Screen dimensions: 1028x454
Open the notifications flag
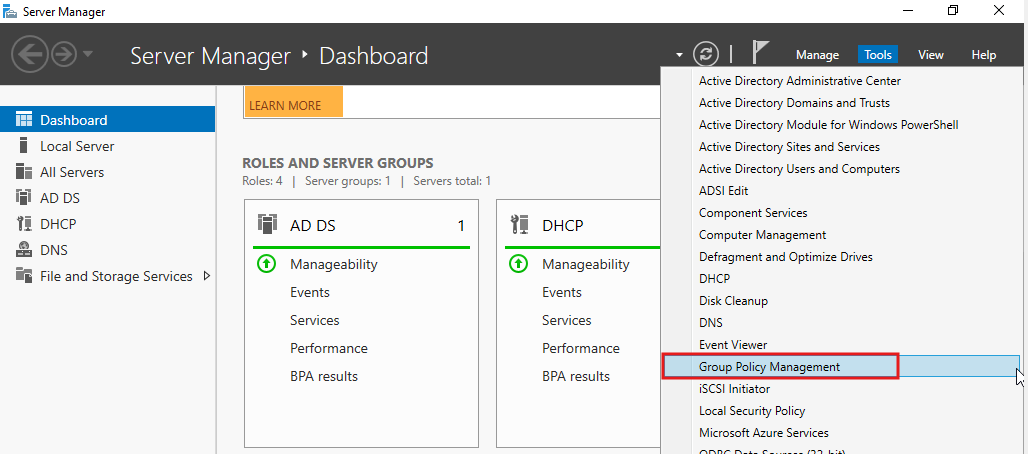click(x=761, y=52)
